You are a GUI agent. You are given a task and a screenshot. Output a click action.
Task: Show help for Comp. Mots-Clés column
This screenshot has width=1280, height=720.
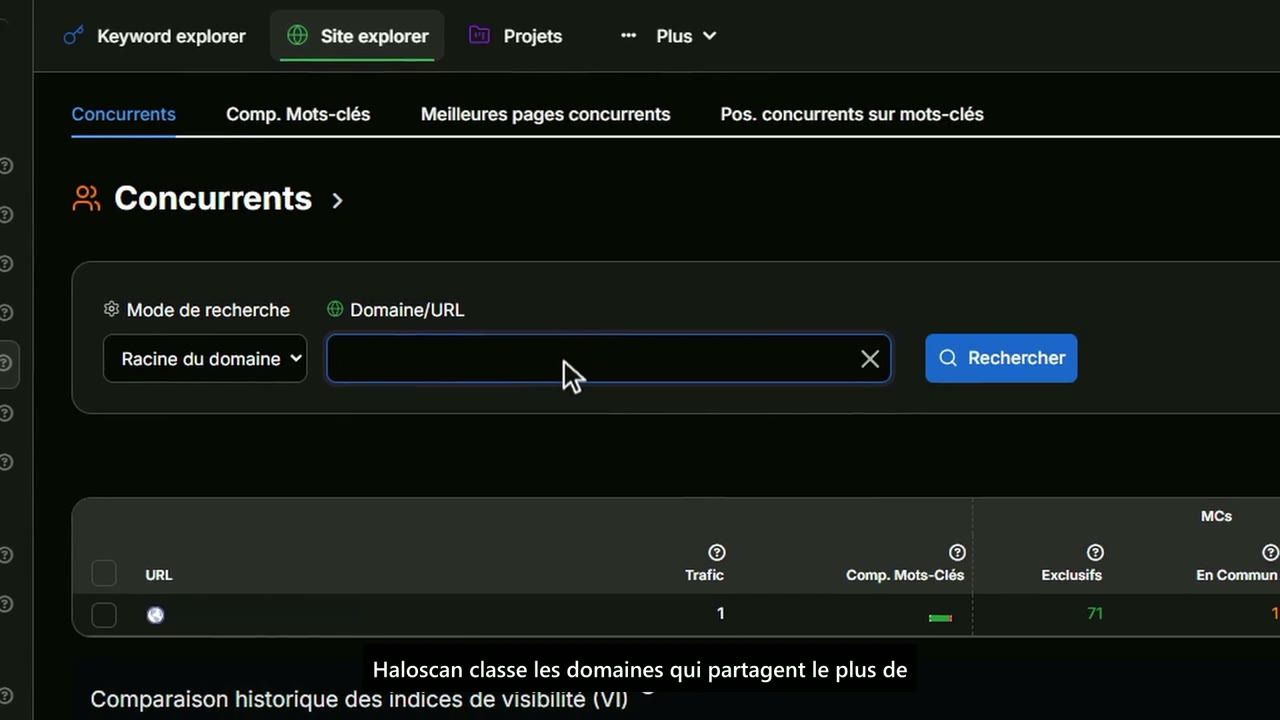tap(957, 552)
